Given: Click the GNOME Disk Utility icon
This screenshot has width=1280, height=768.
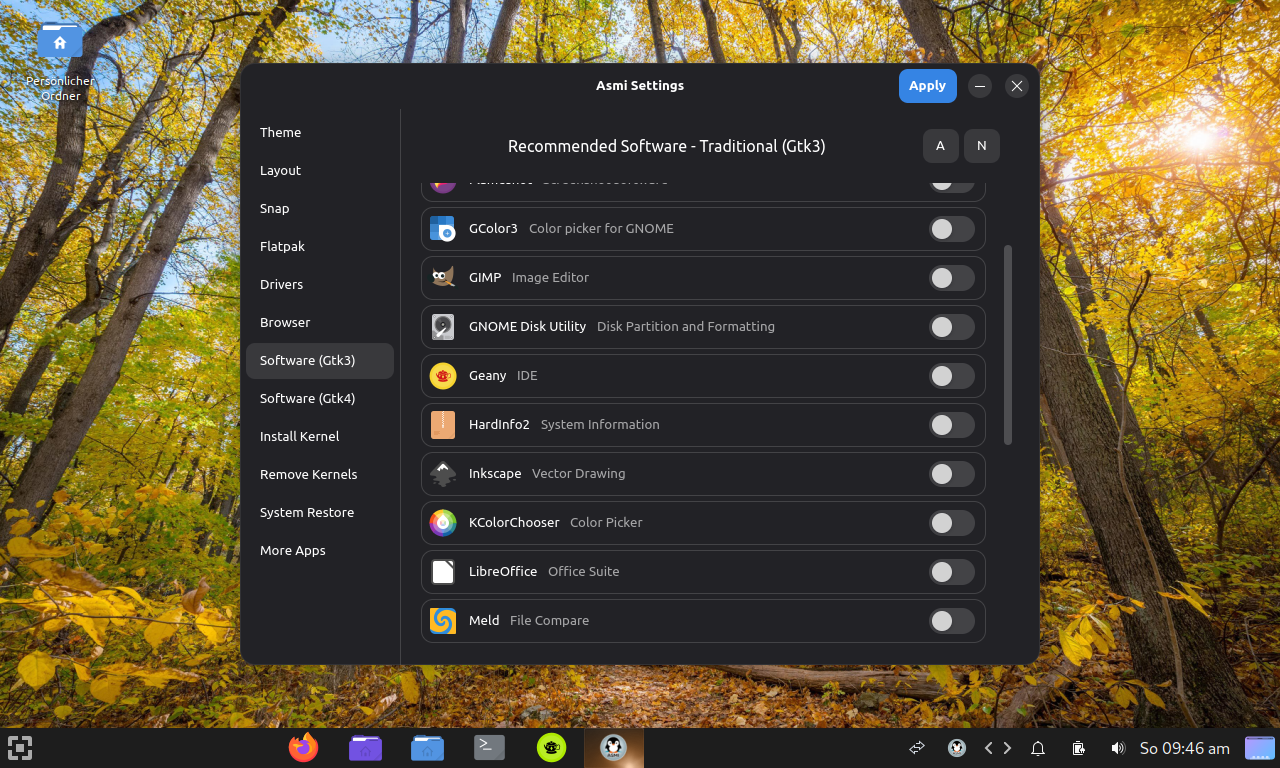Looking at the screenshot, I should point(443,326).
